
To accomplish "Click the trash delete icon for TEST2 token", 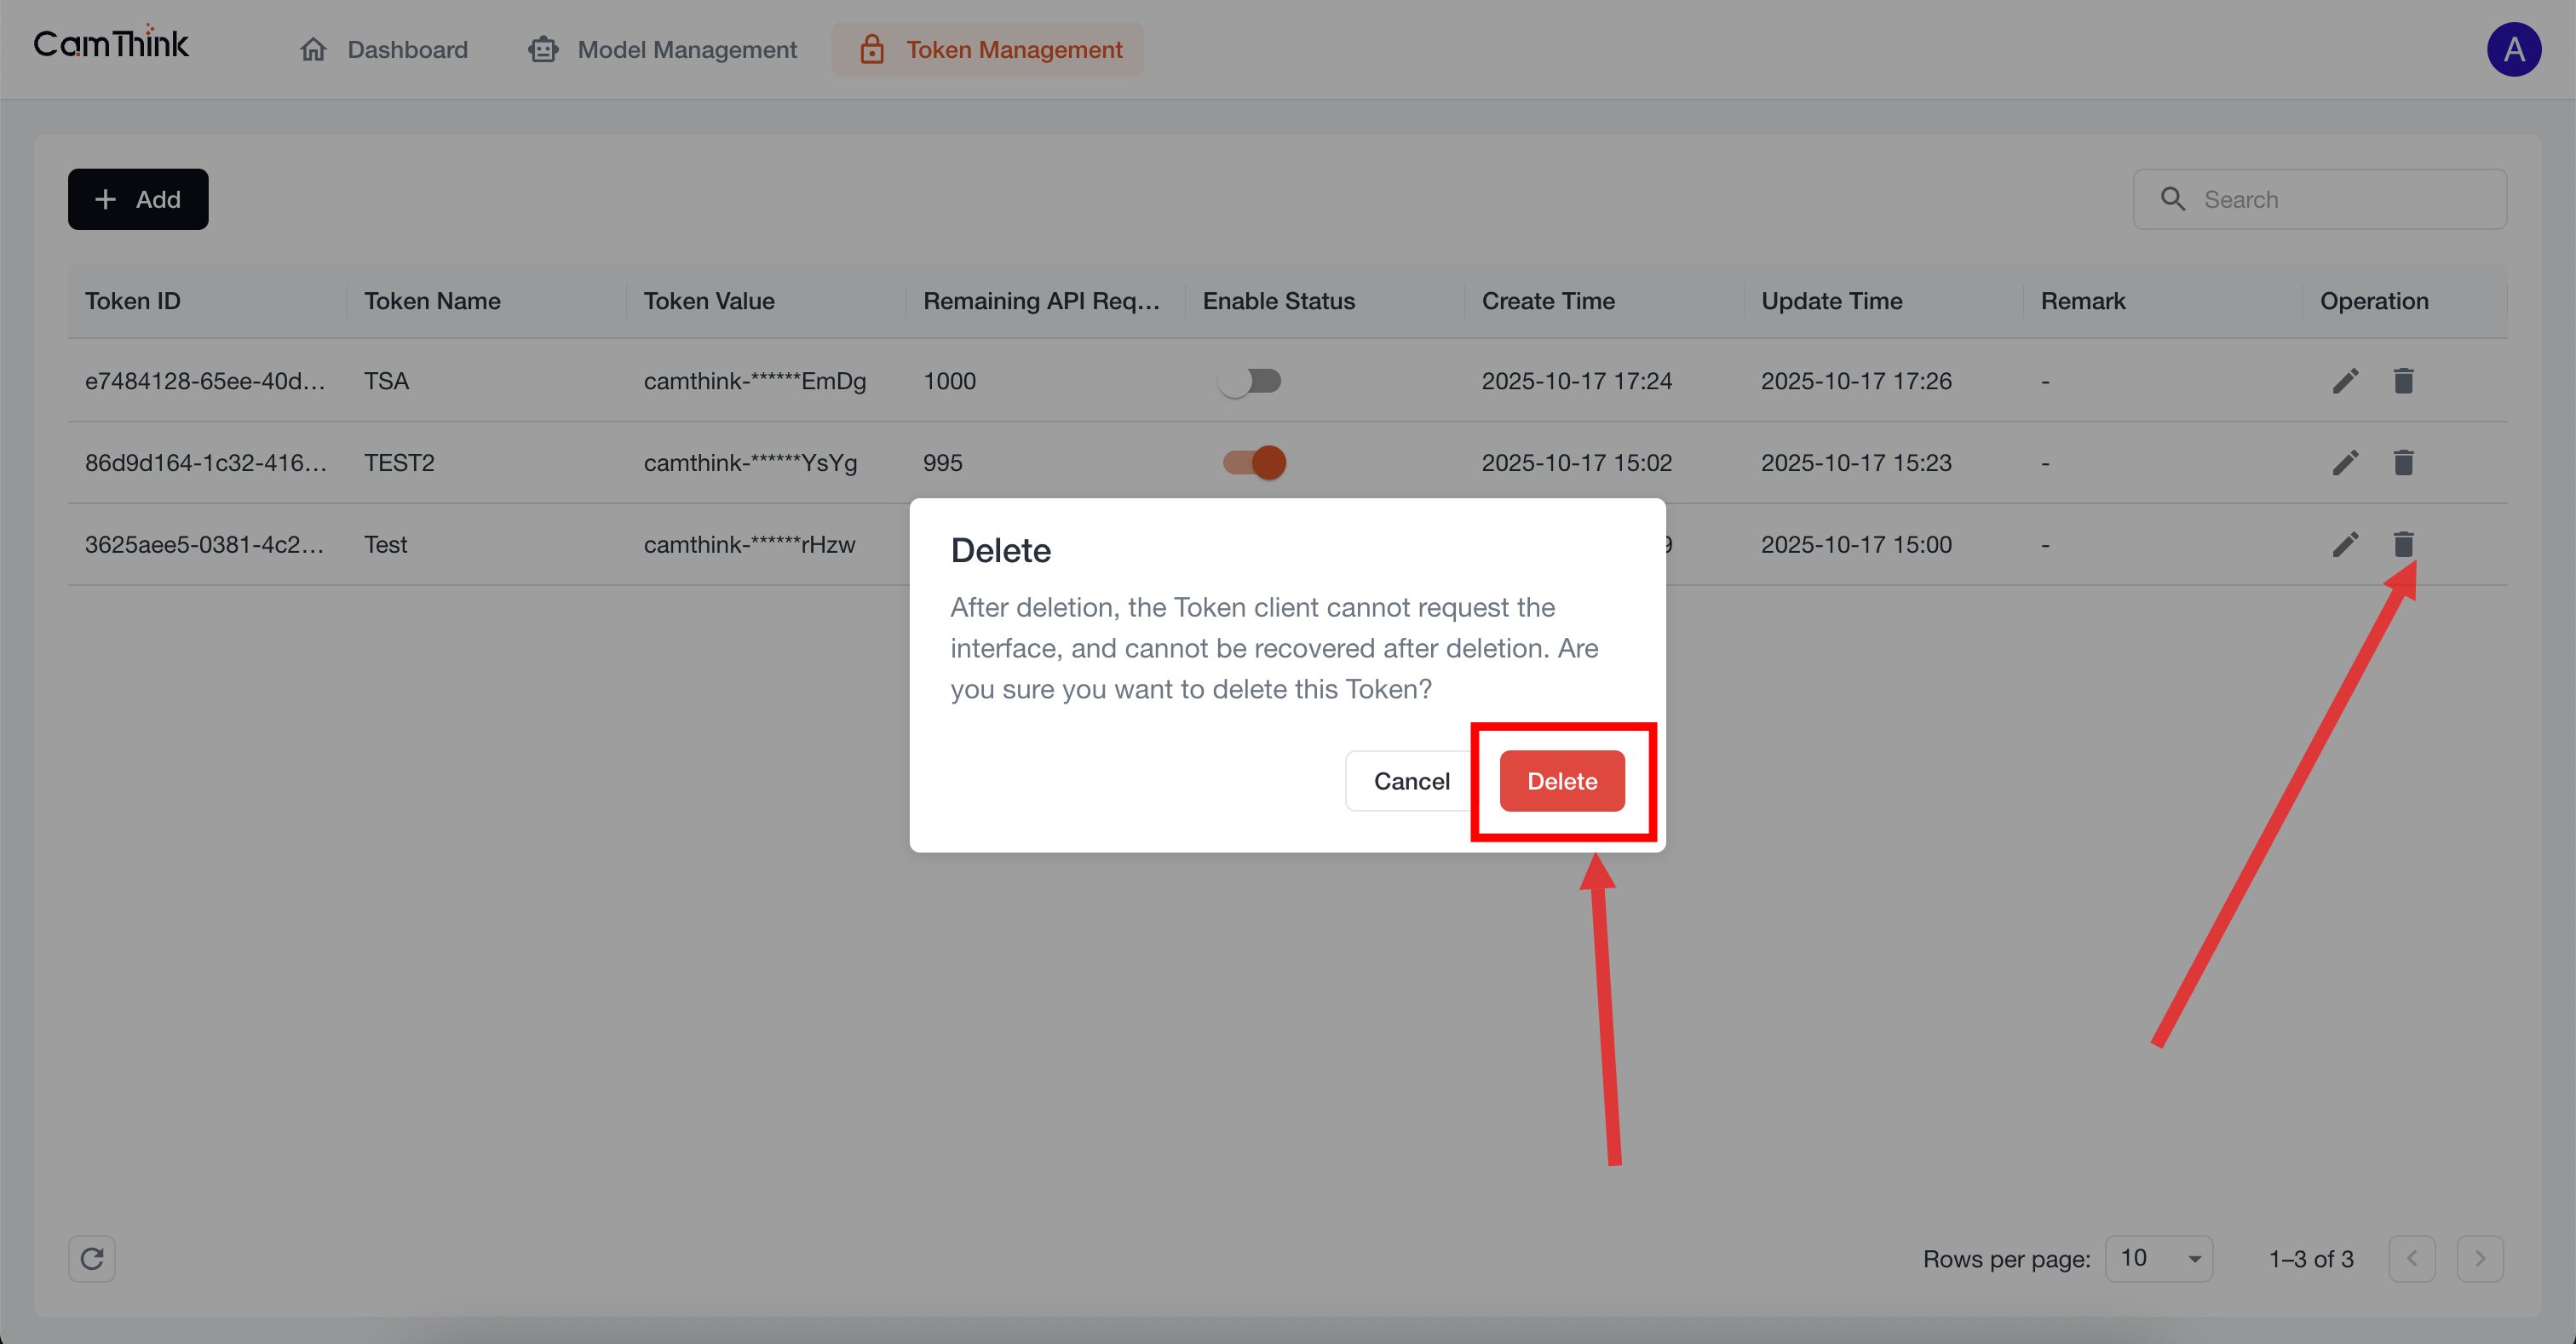I will click(x=2404, y=462).
